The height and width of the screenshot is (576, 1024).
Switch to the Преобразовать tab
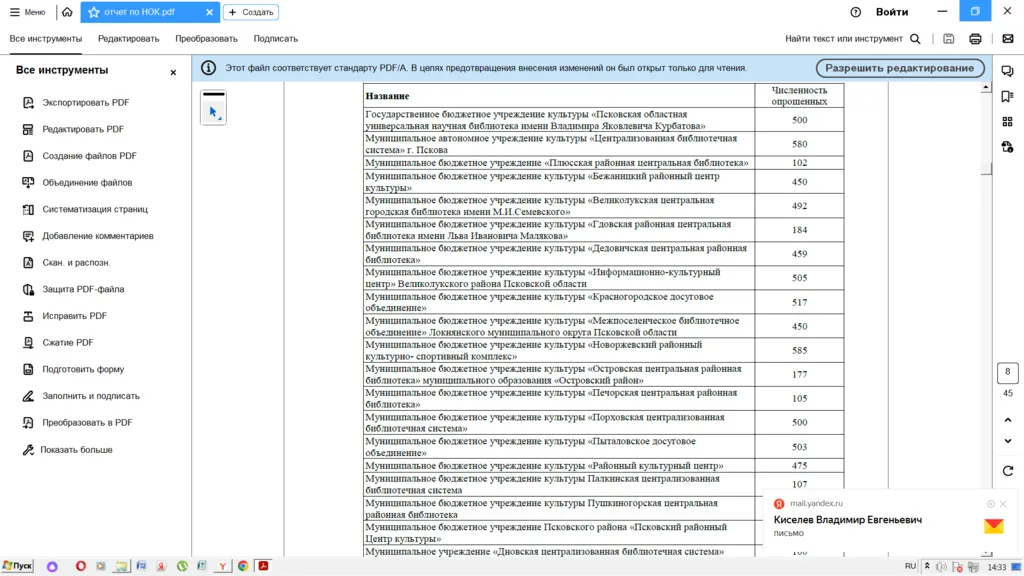point(206,39)
